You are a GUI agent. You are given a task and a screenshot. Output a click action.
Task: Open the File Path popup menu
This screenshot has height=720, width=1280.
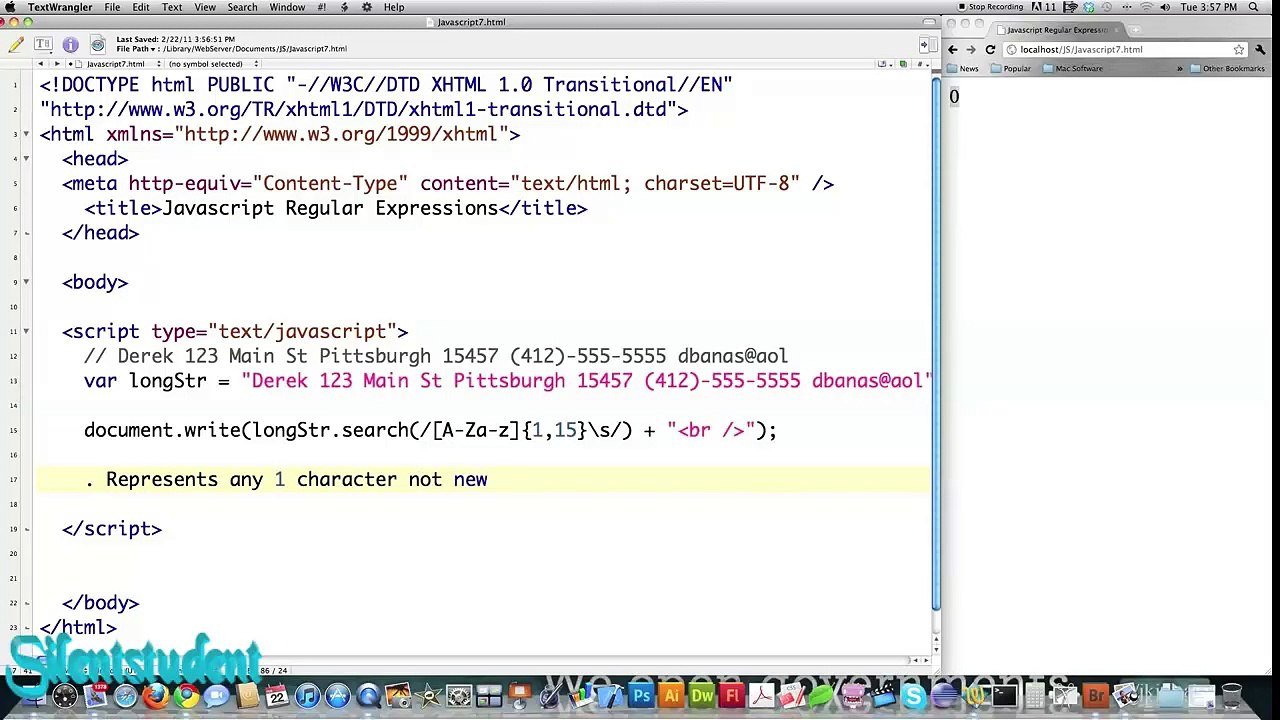pos(136,49)
